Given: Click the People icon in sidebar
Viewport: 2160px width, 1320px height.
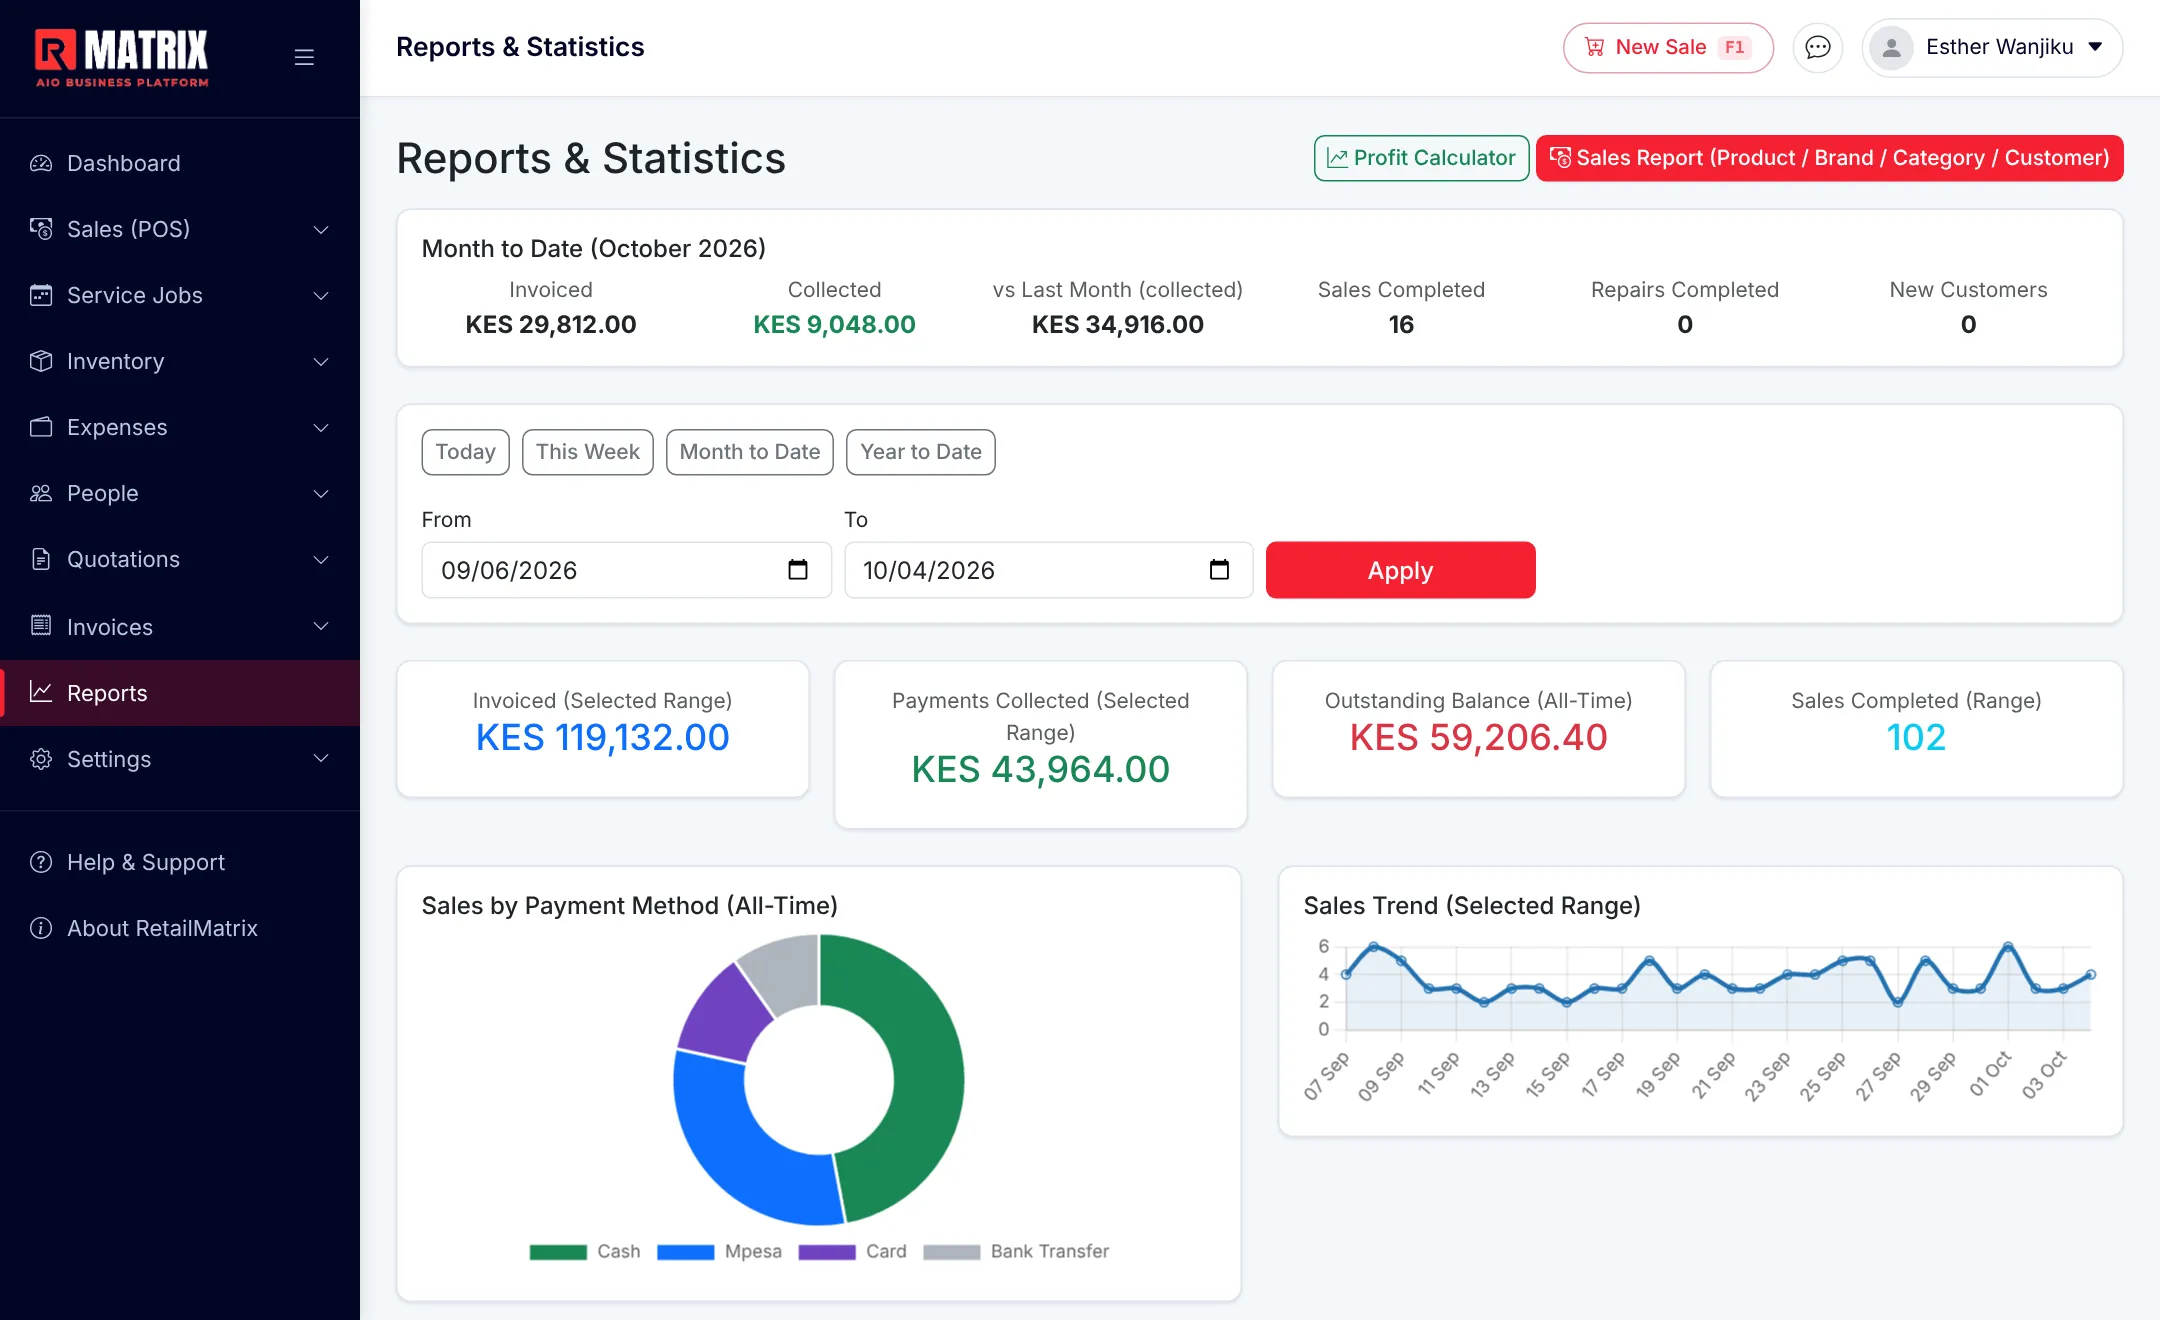Looking at the screenshot, I should (41, 493).
